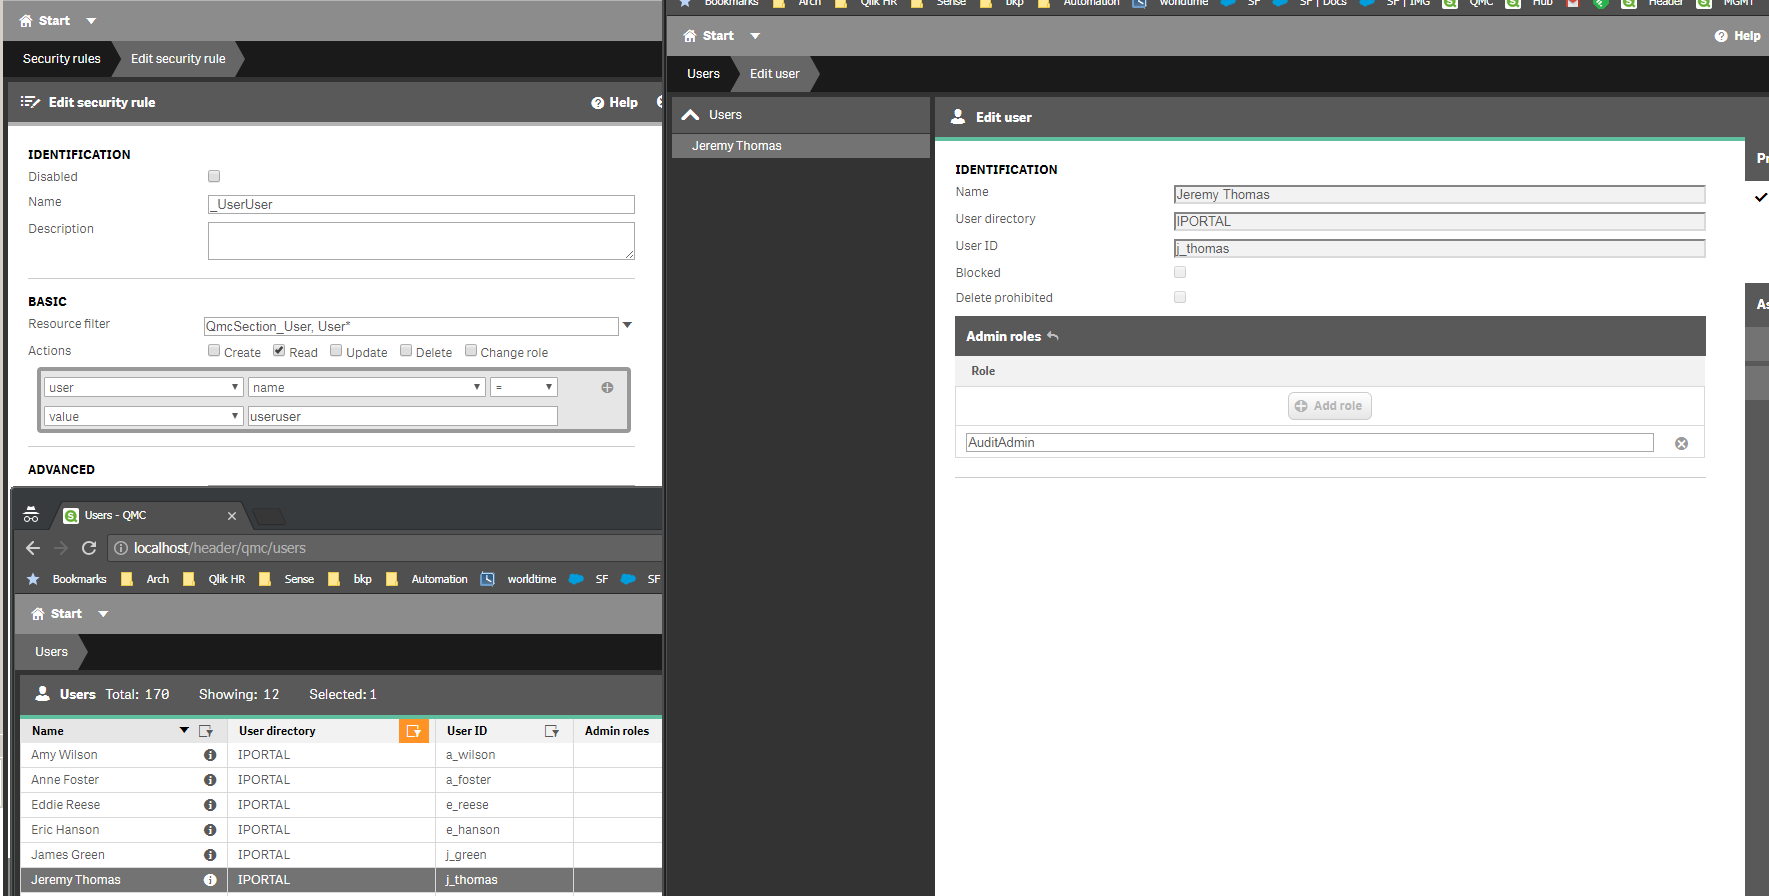Open the worldtime bookmark in Users window

pyautogui.click(x=518, y=579)
